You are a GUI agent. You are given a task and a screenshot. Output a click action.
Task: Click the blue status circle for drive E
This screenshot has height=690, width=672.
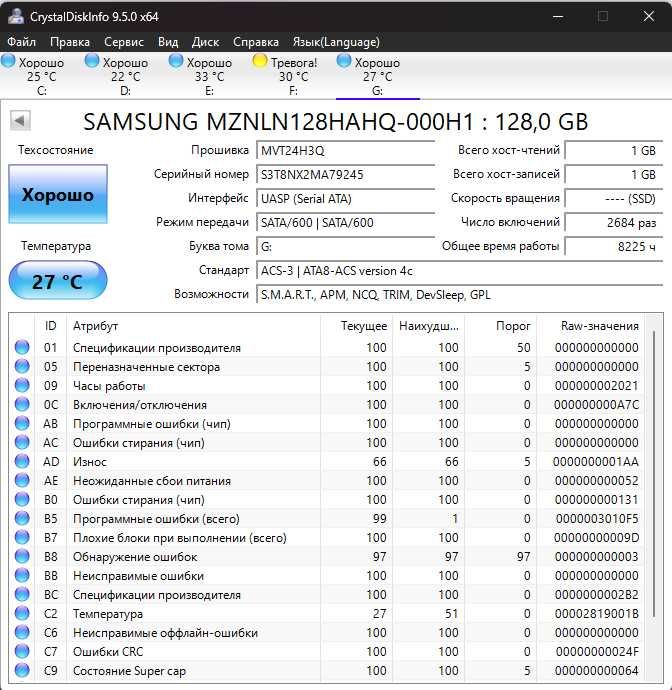[x=176, y=61]
